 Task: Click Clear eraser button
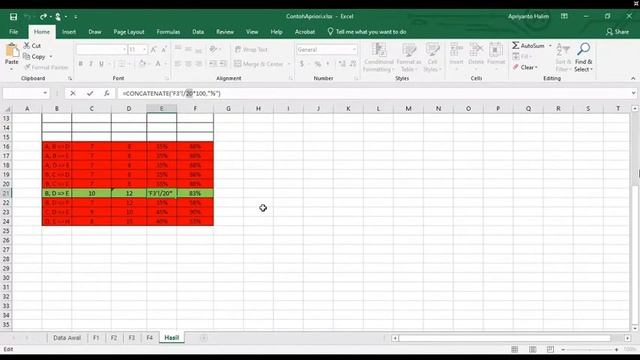(526, 67)
